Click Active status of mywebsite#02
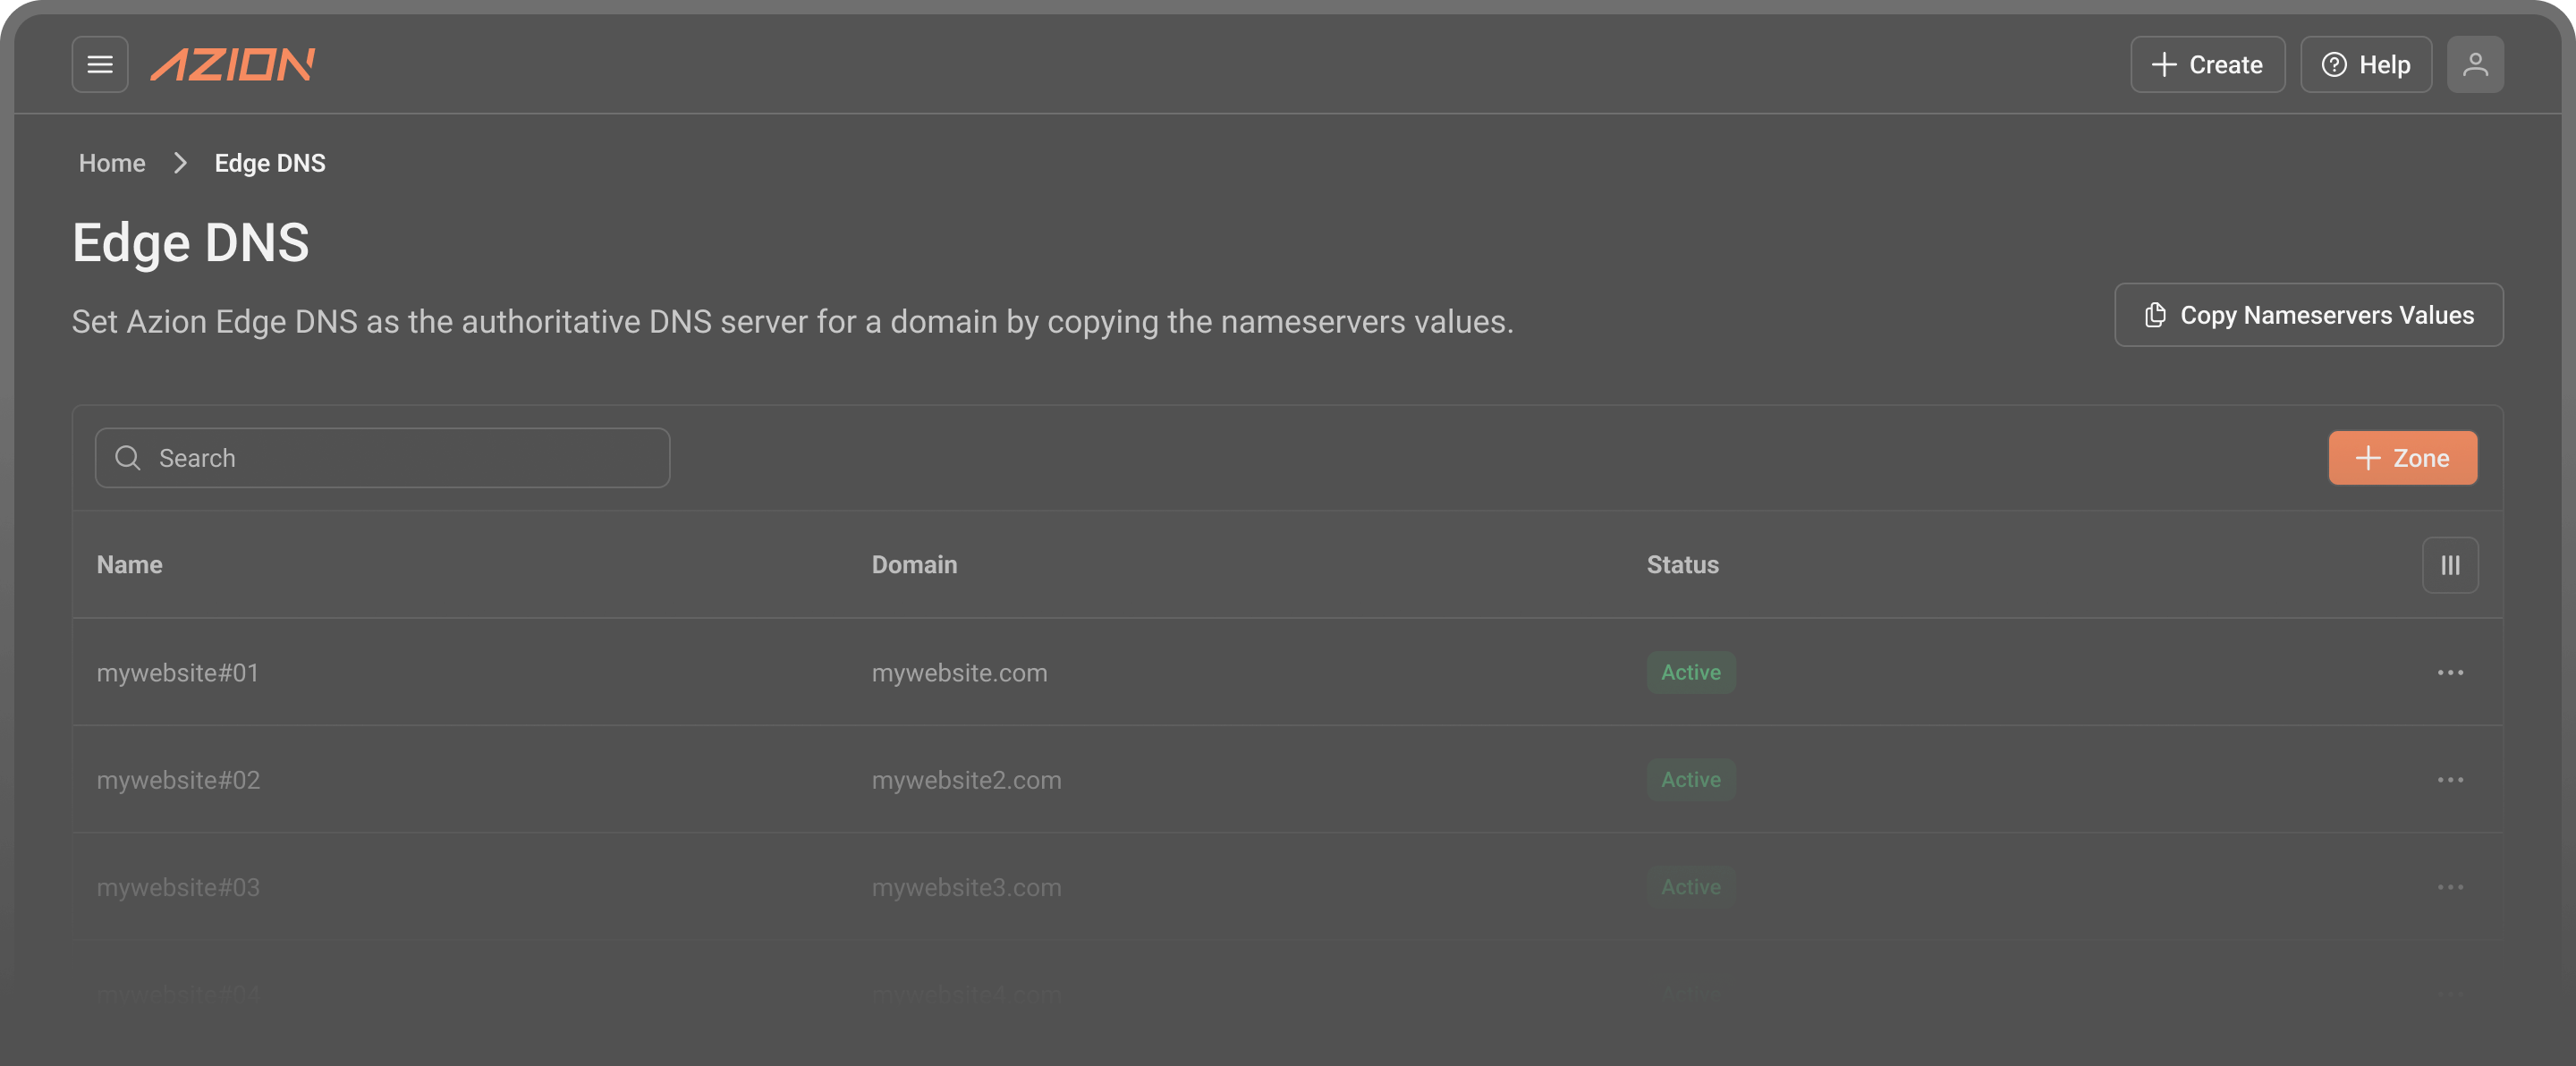Screen dimensions: 2576x1066 (x=1691, y=780)
